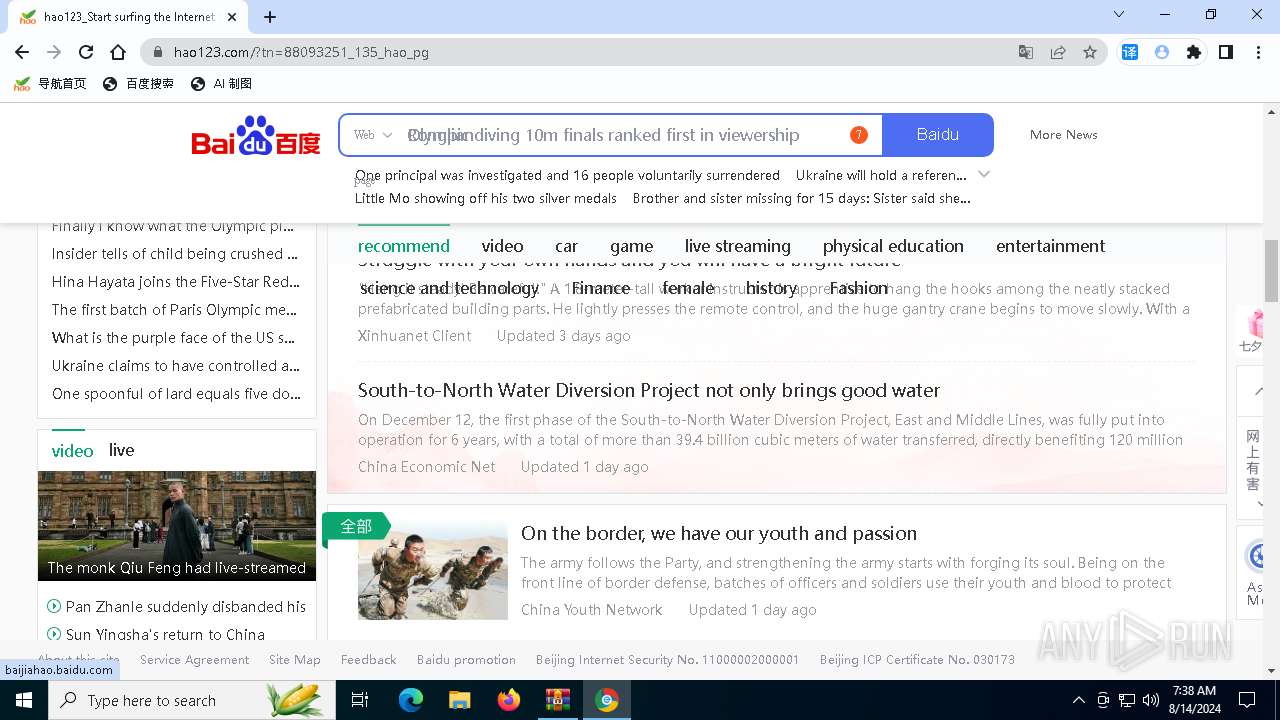
Task: Click the Chrome forward arrow
Action: (54, 52)
